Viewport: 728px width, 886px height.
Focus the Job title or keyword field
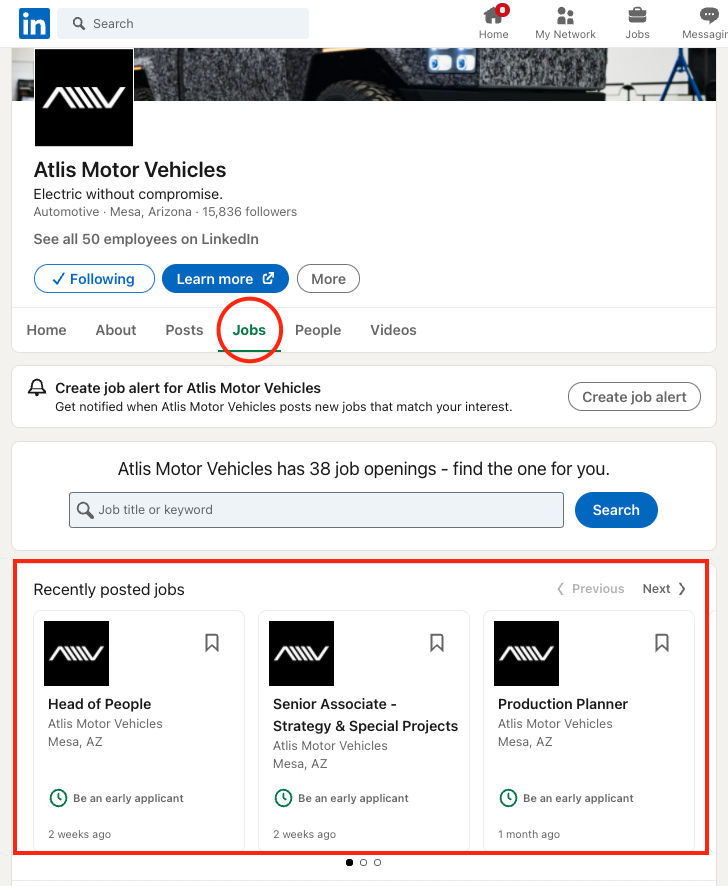[317, 510]
